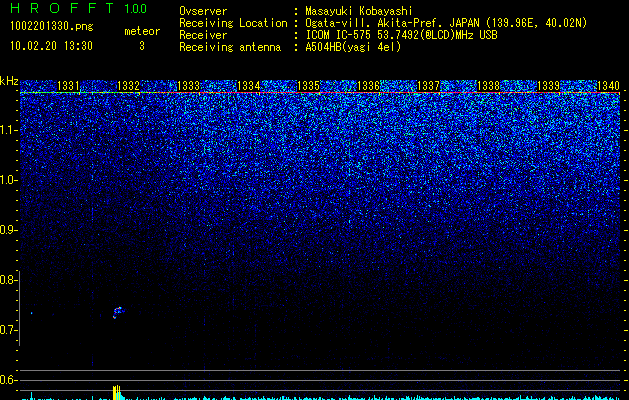
Task: Click the 1331 time marker
Action: click(x=68, y=85)
